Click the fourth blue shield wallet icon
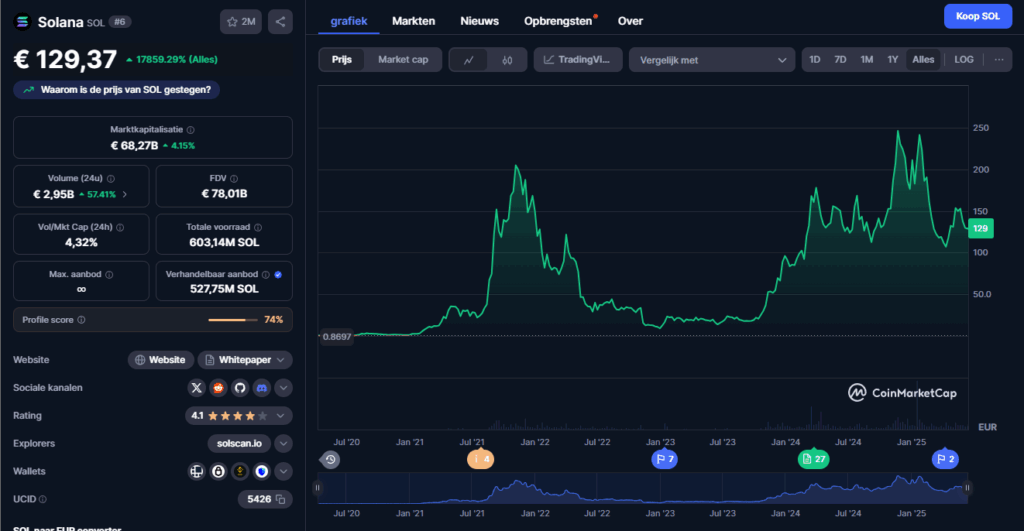Viewport: 1024px width, 531px height. pyautogui.click(x=261, y=472)
